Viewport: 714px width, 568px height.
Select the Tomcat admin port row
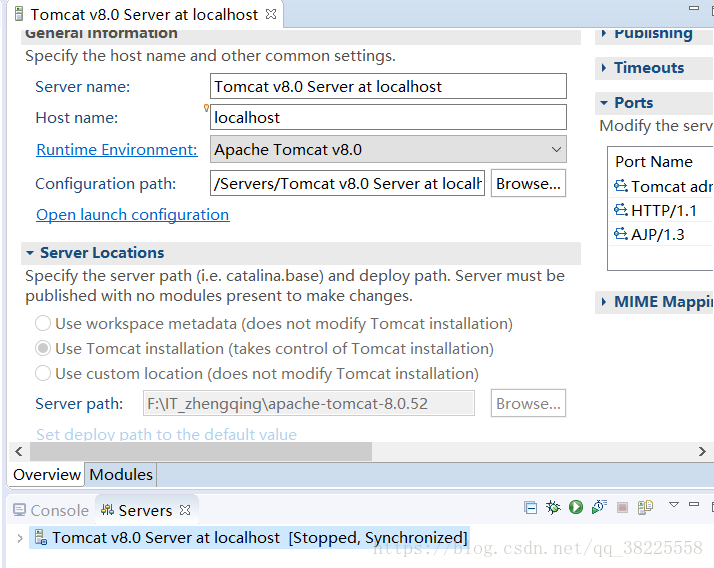662,186
